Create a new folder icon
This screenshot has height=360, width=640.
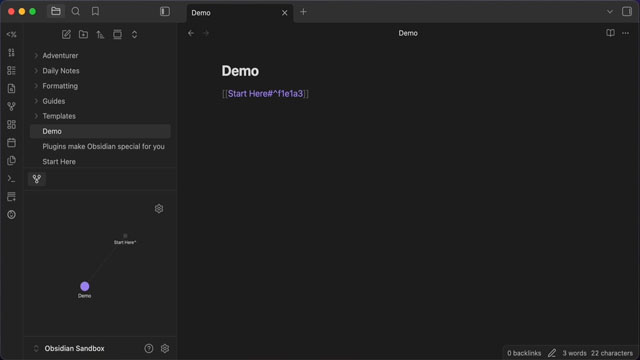(x=83, y=35)
